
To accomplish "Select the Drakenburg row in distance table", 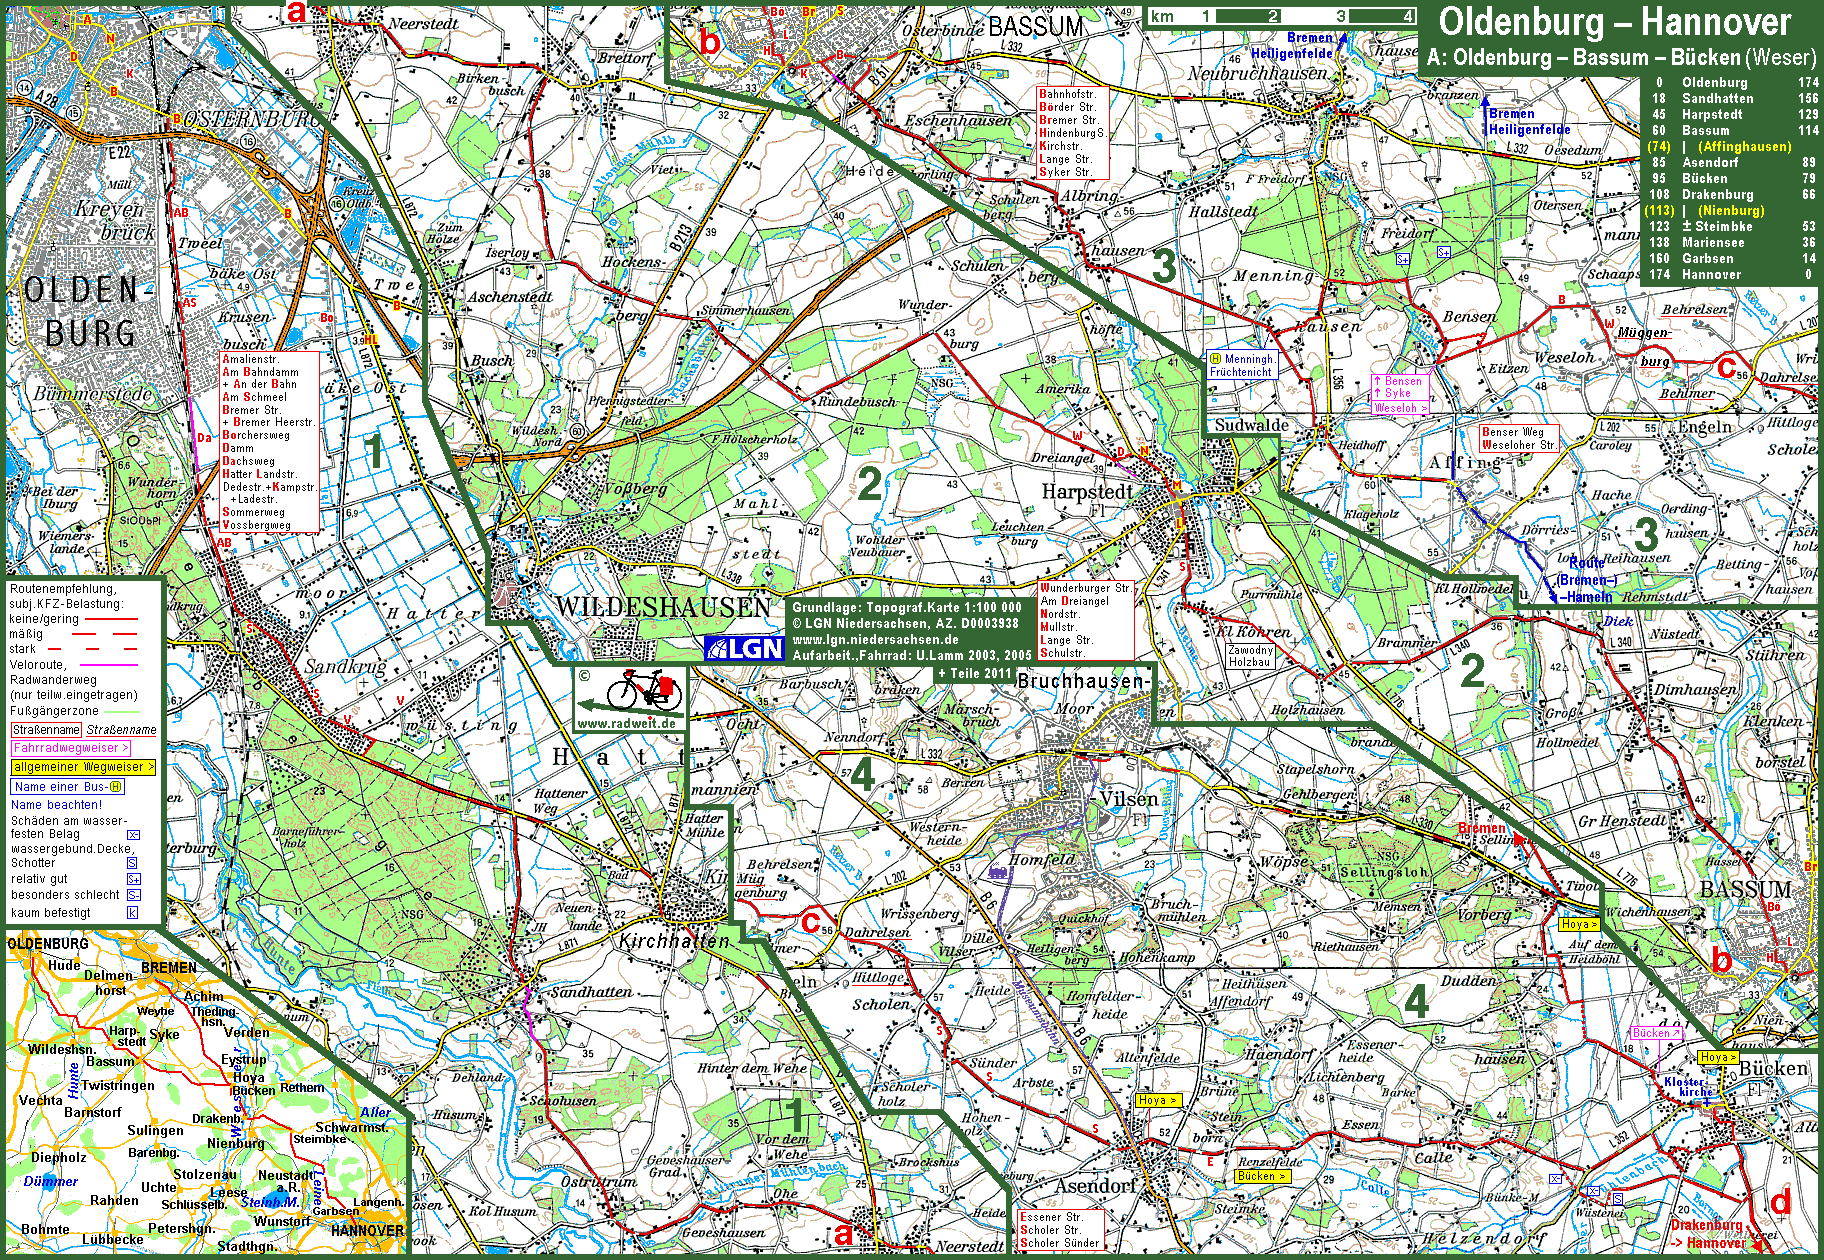I will point(1729,195).
